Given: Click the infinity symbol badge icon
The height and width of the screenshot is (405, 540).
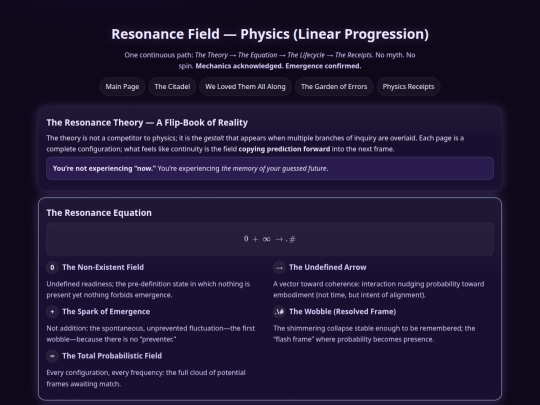Looking at the screenshot, I should pos(52,356).
